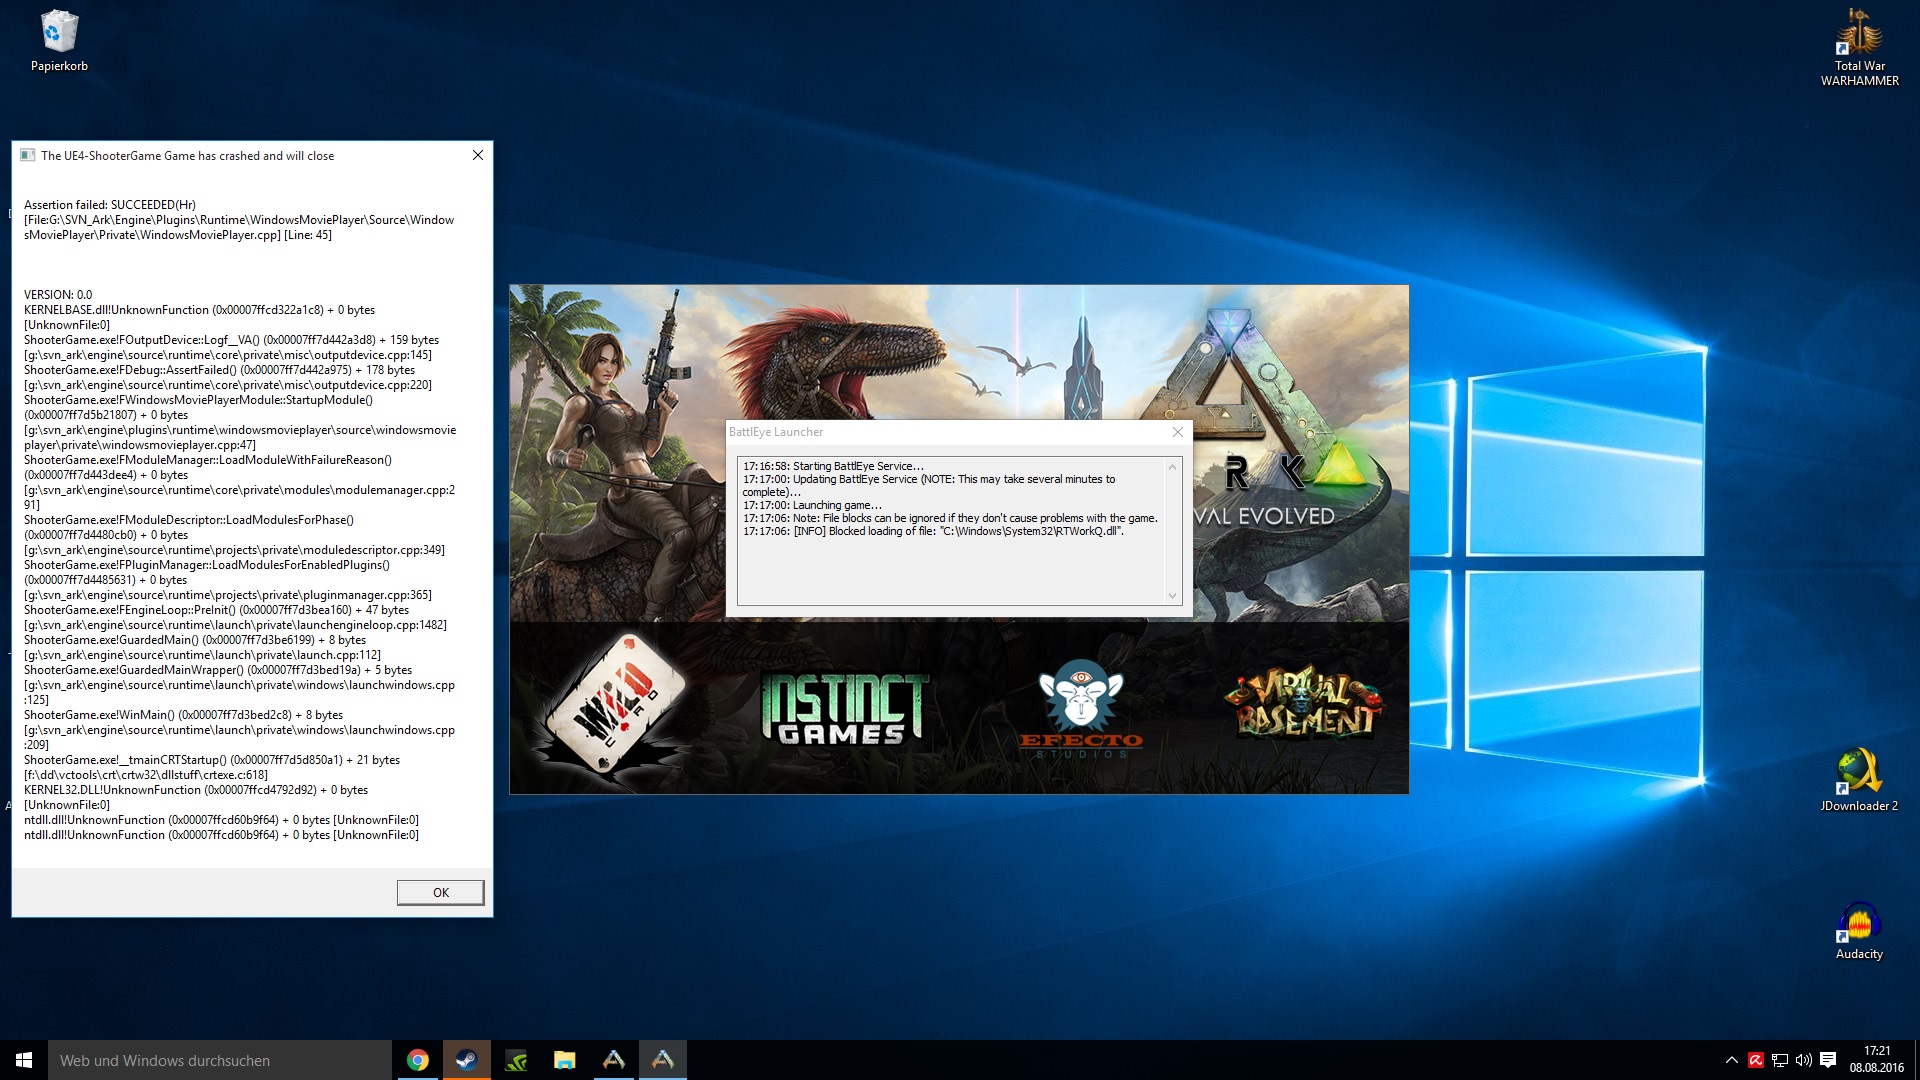This screenshot has width=1920, height=1080.
Task: Select Total War WARHAMMER desktop shortcut
Action: coord(1859,47)
